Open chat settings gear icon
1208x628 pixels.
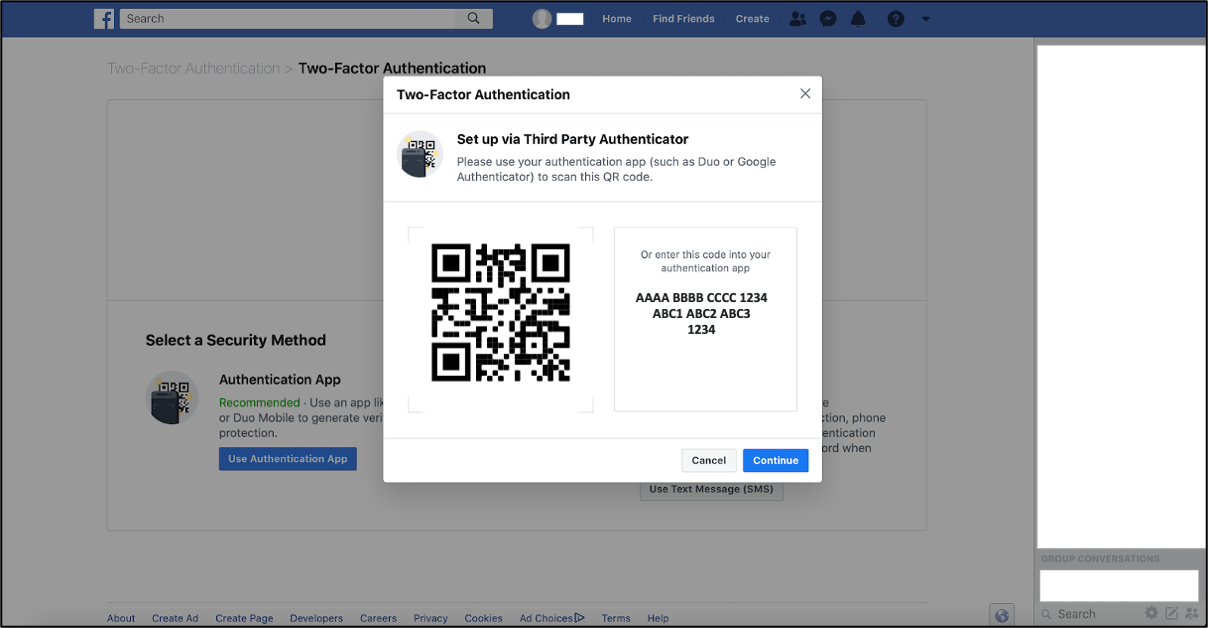[x=1151, y=613]
